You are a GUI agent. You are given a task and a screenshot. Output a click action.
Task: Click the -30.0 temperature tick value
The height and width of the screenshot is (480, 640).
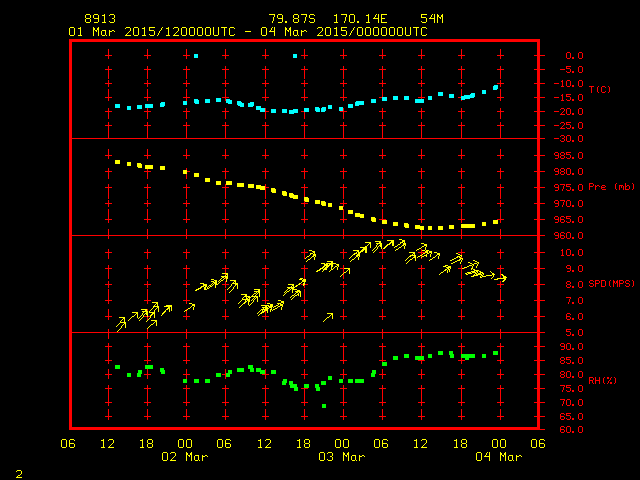pyautogui.click(x=569, y=139)
